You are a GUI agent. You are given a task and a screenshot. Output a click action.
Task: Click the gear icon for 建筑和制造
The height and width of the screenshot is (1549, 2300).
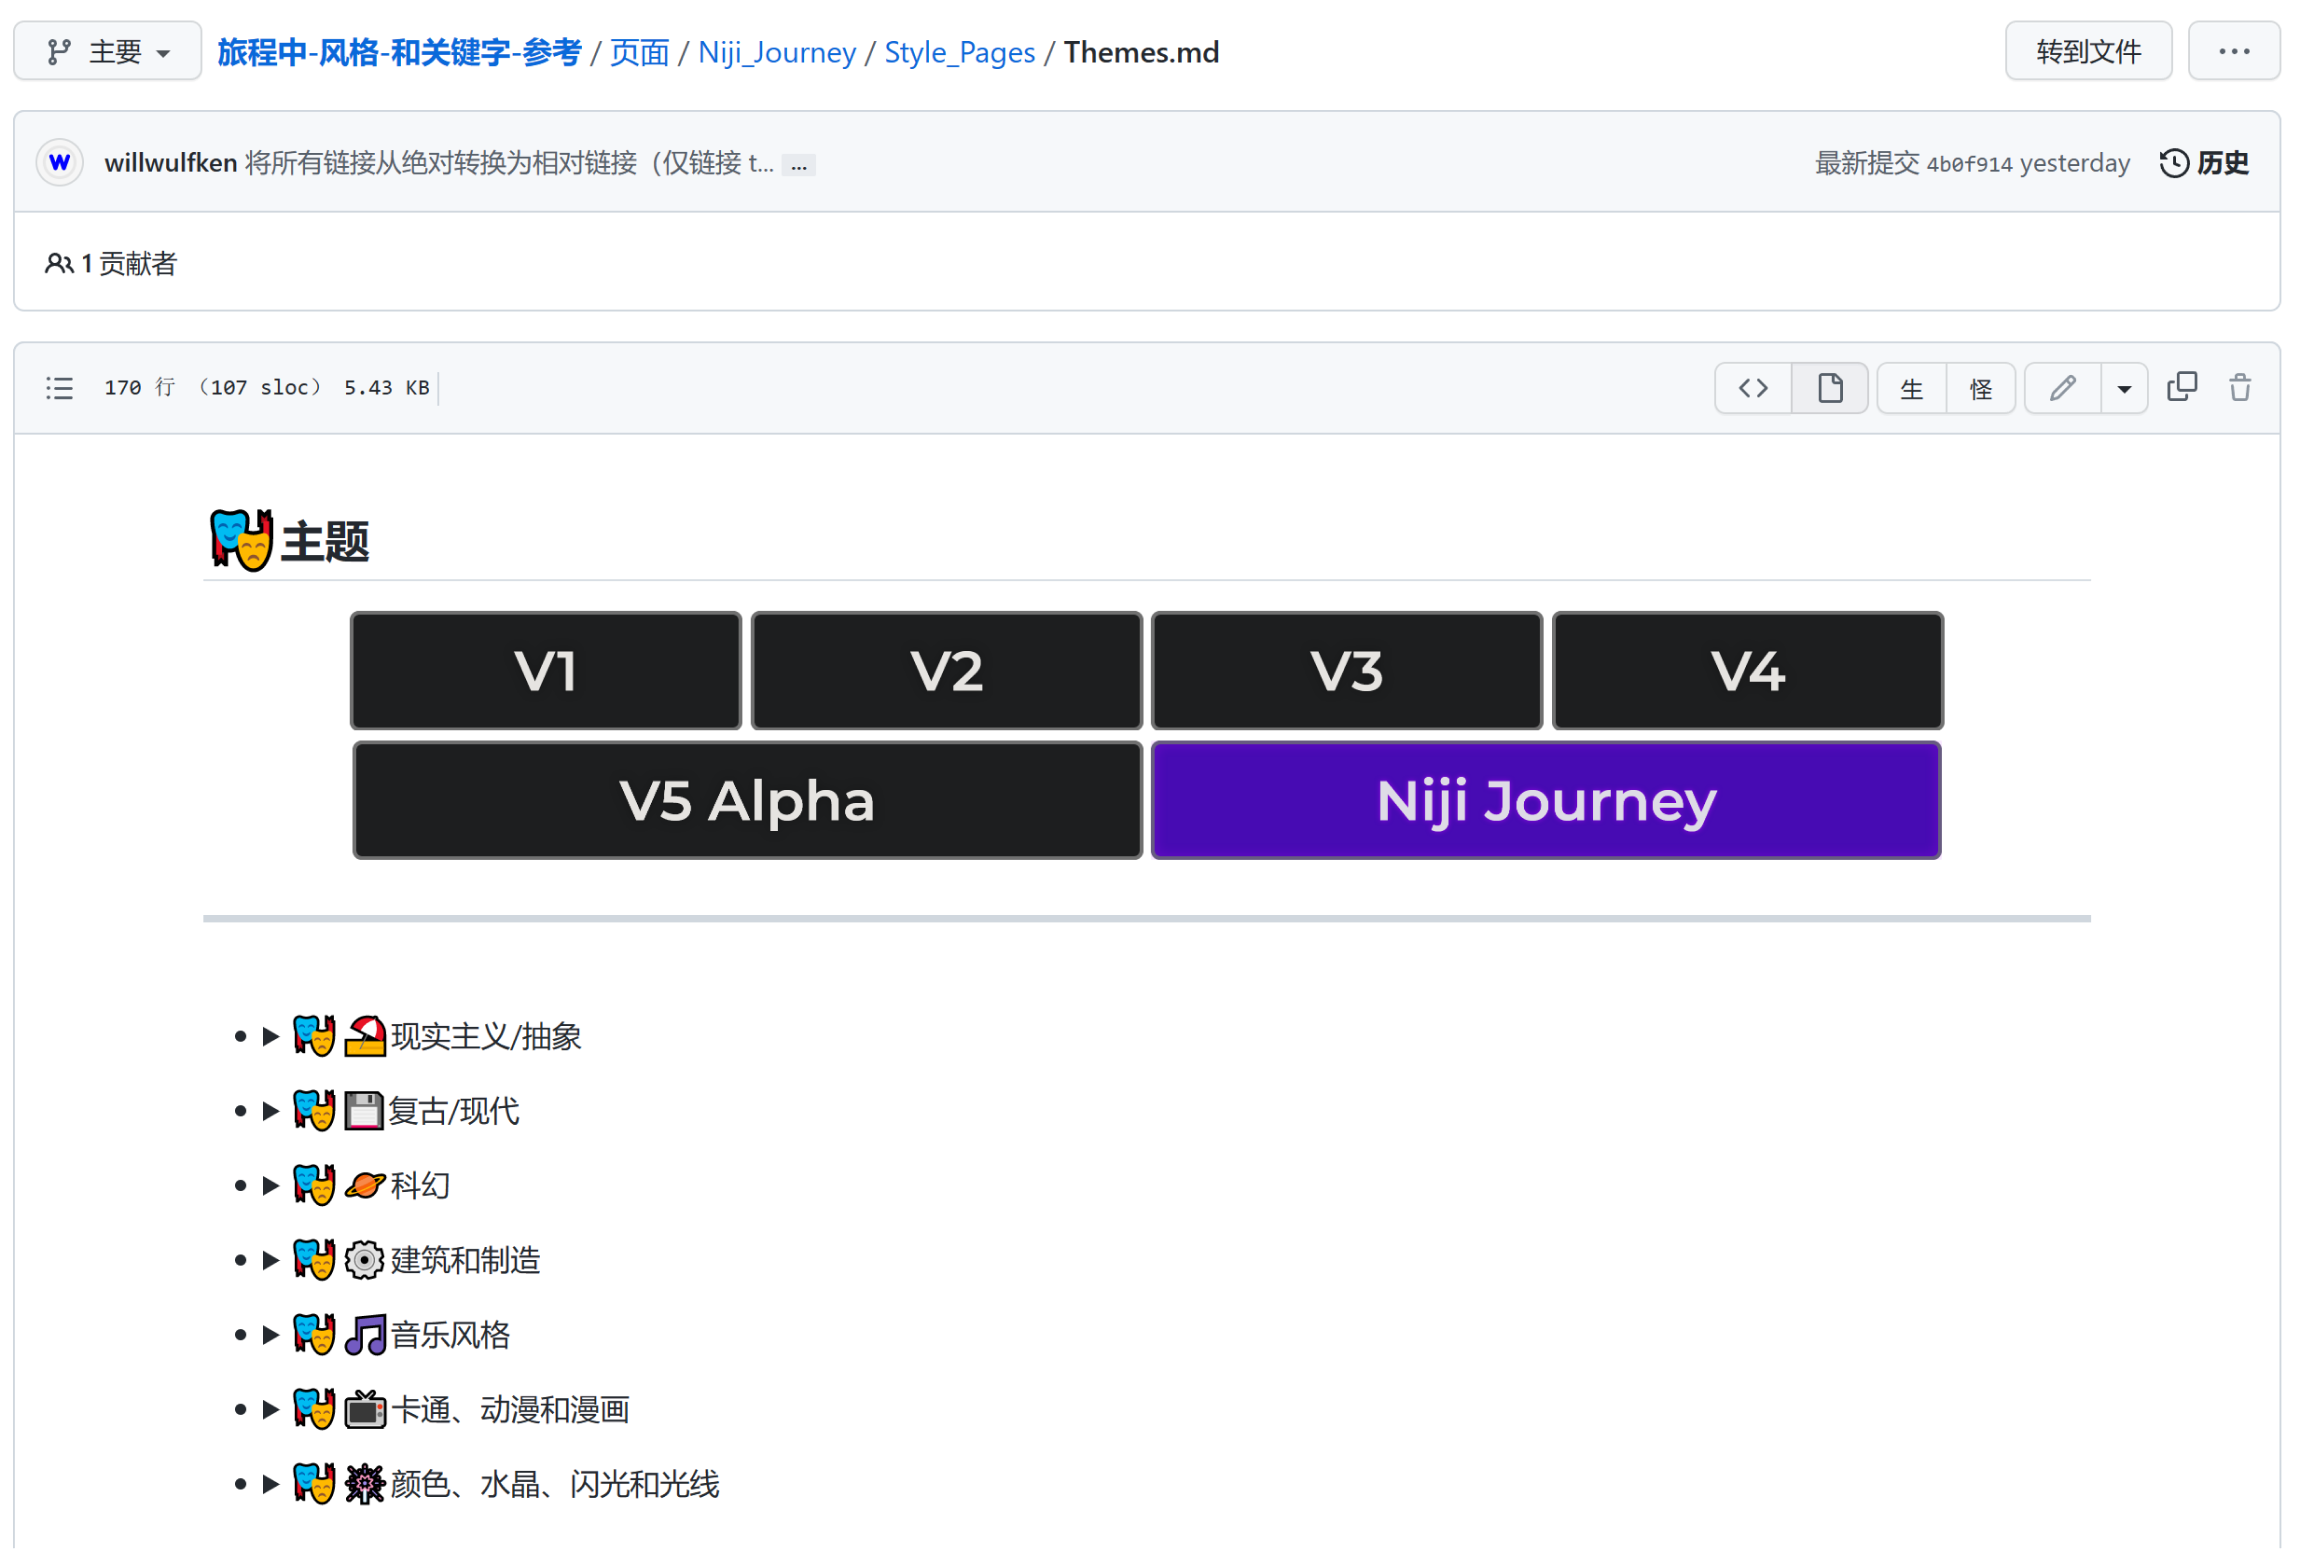coord(364,1260)
